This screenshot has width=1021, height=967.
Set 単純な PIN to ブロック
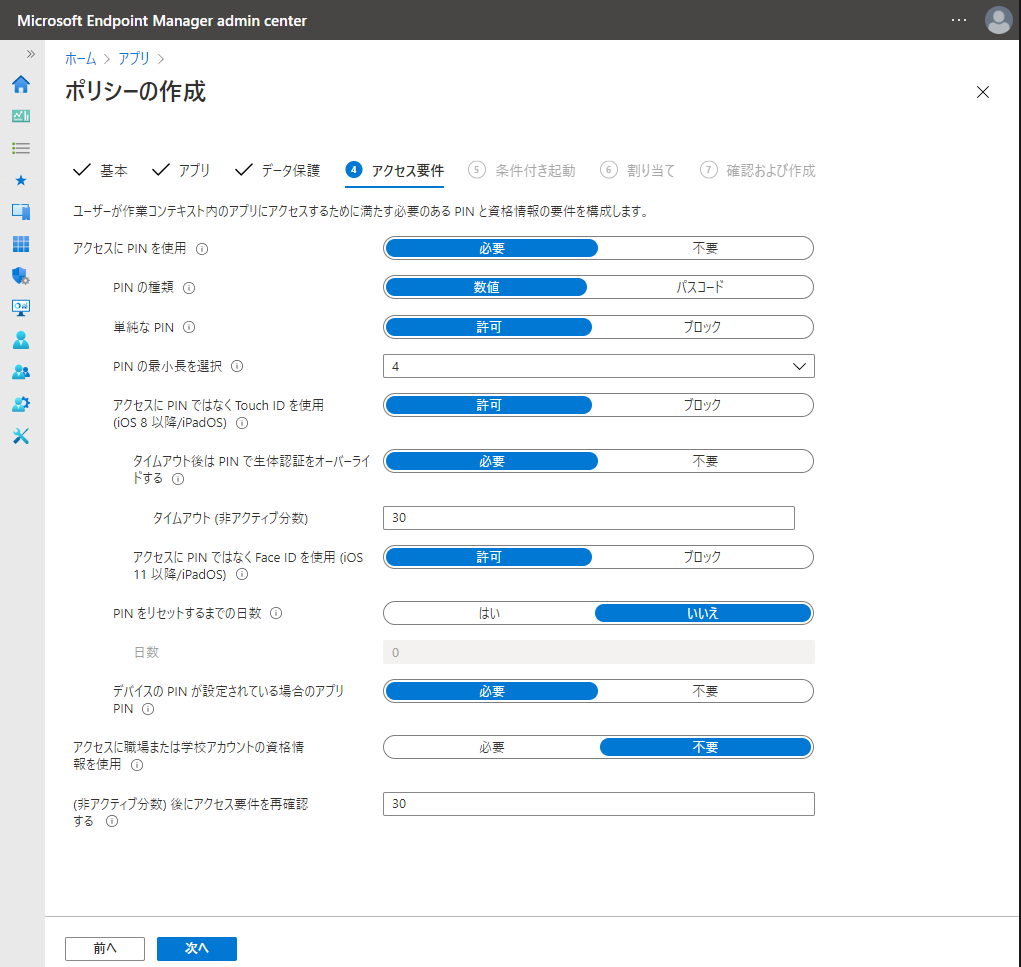coord(702,327)
